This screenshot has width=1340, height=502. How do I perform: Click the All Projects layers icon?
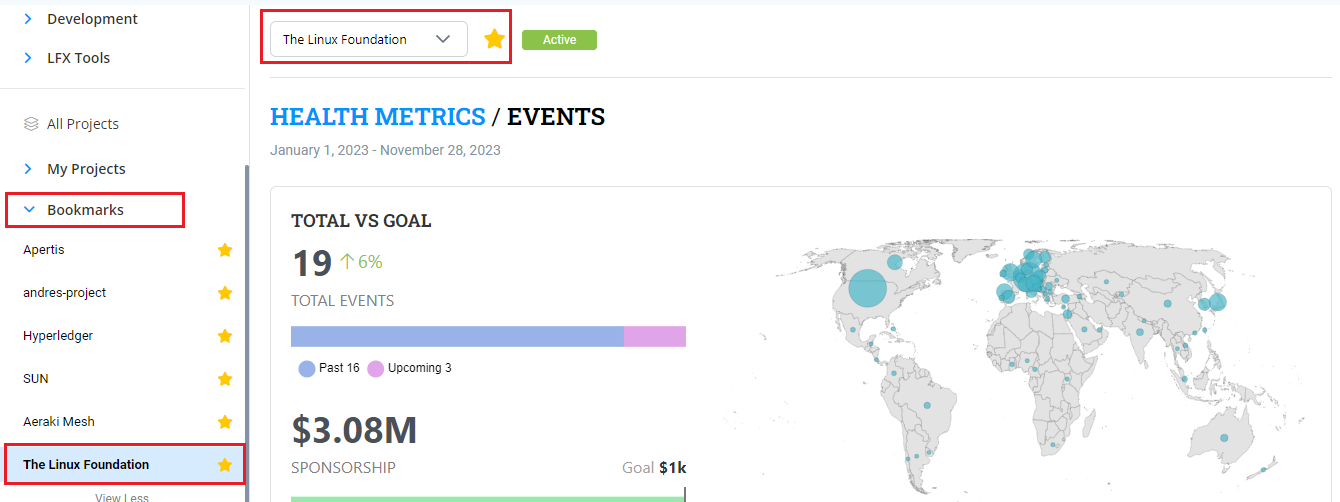click(x=31, y=124)
